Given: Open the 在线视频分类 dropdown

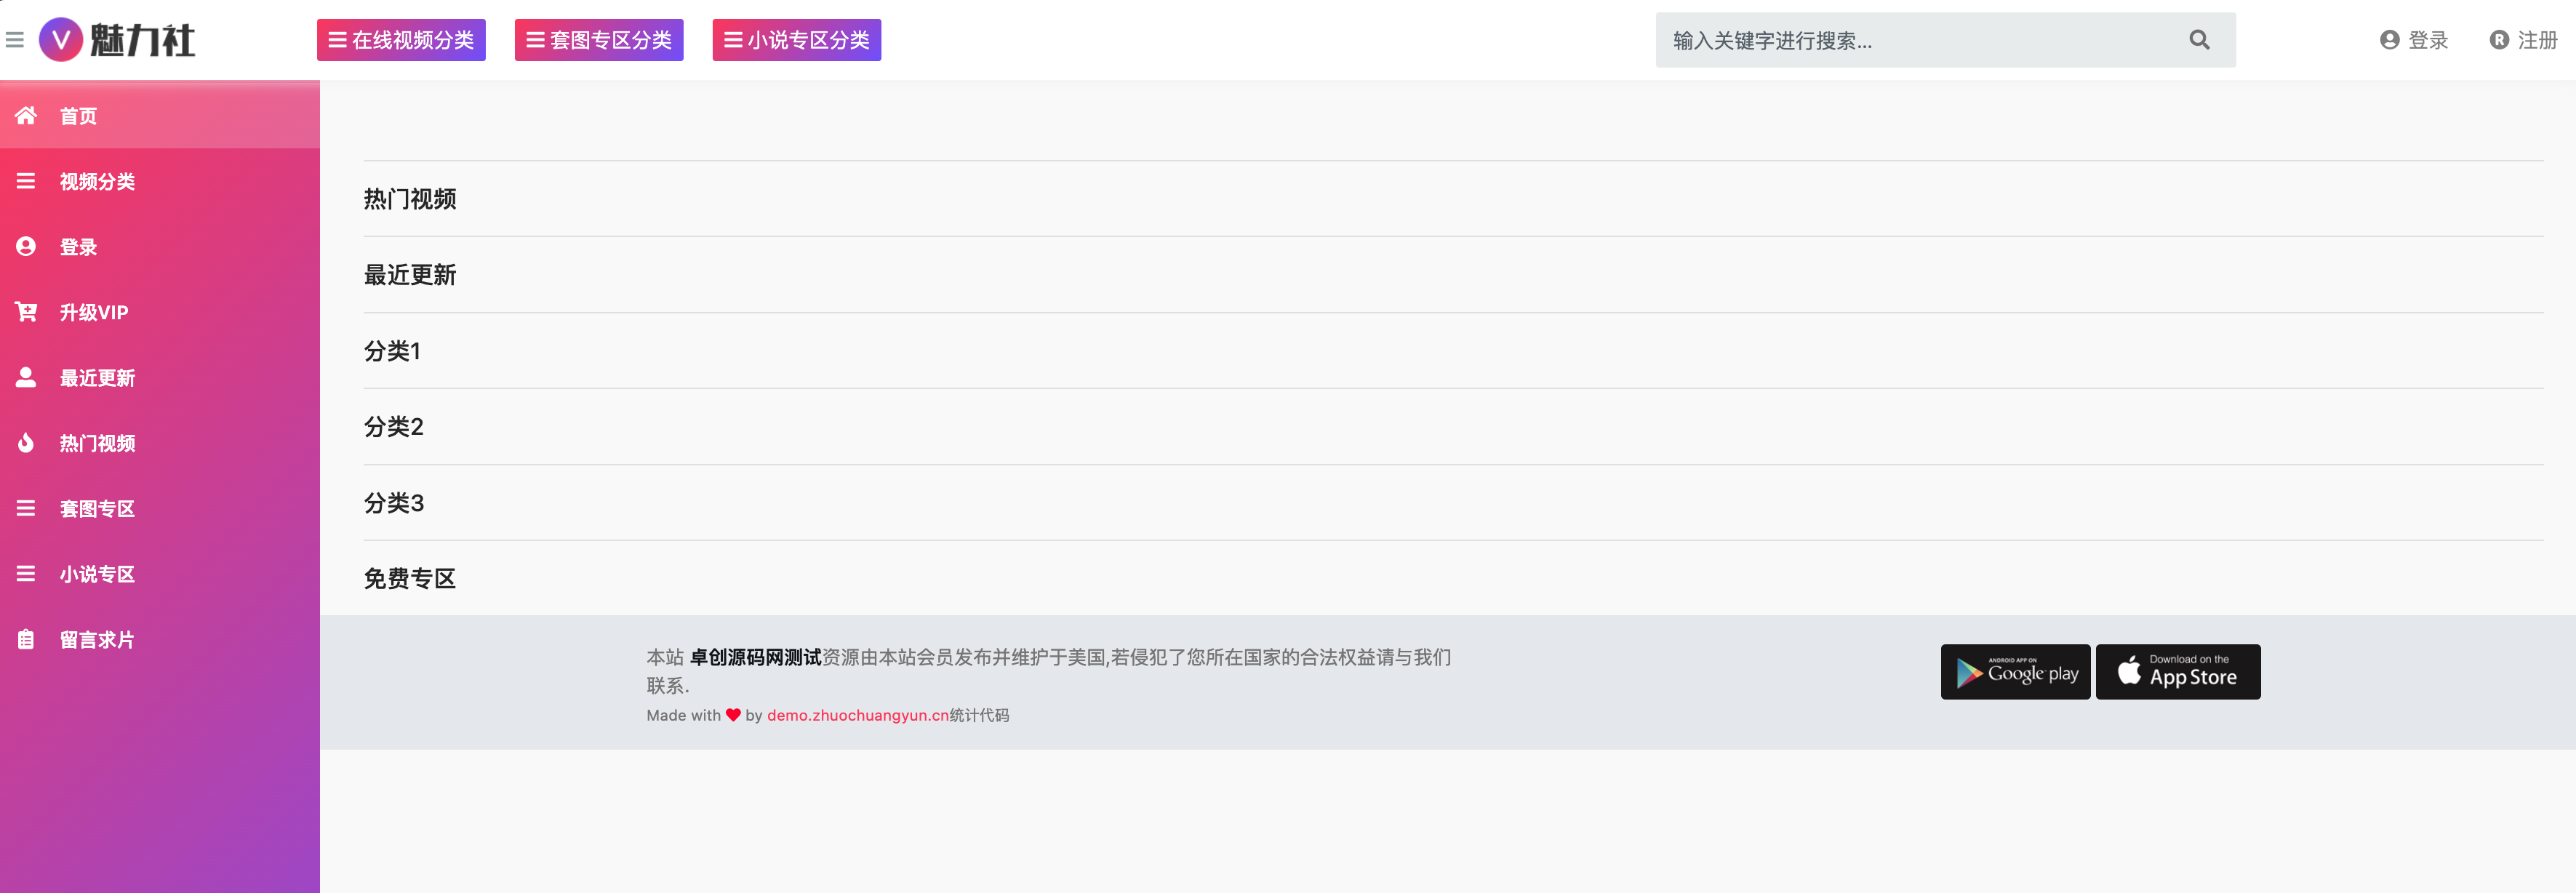Looking at the screenshot, I should point(401,40).
